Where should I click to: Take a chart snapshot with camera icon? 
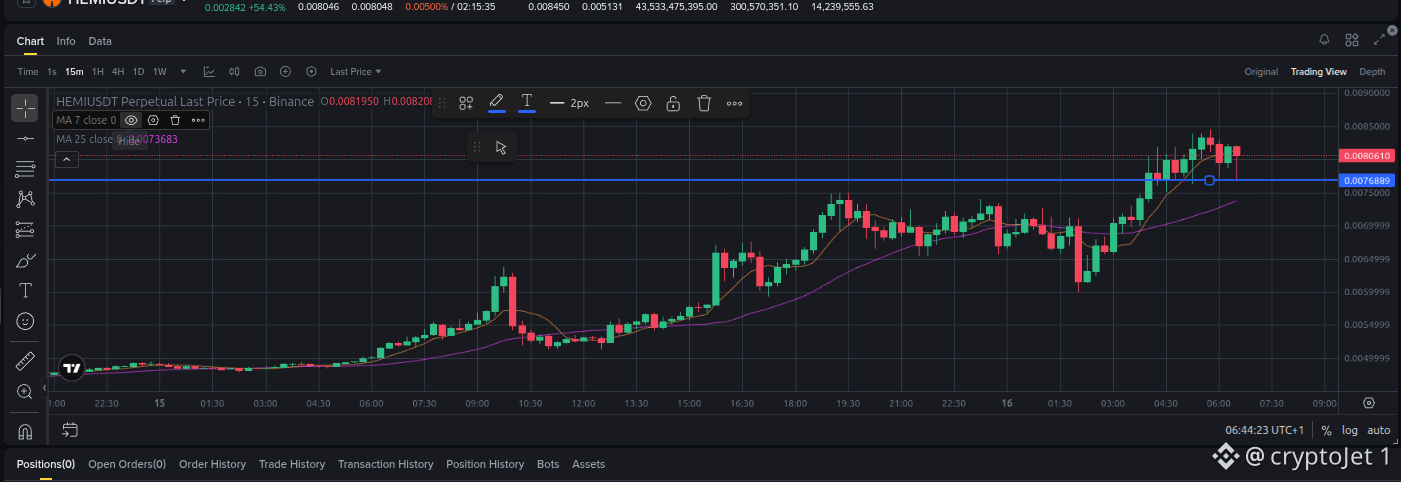260,72
